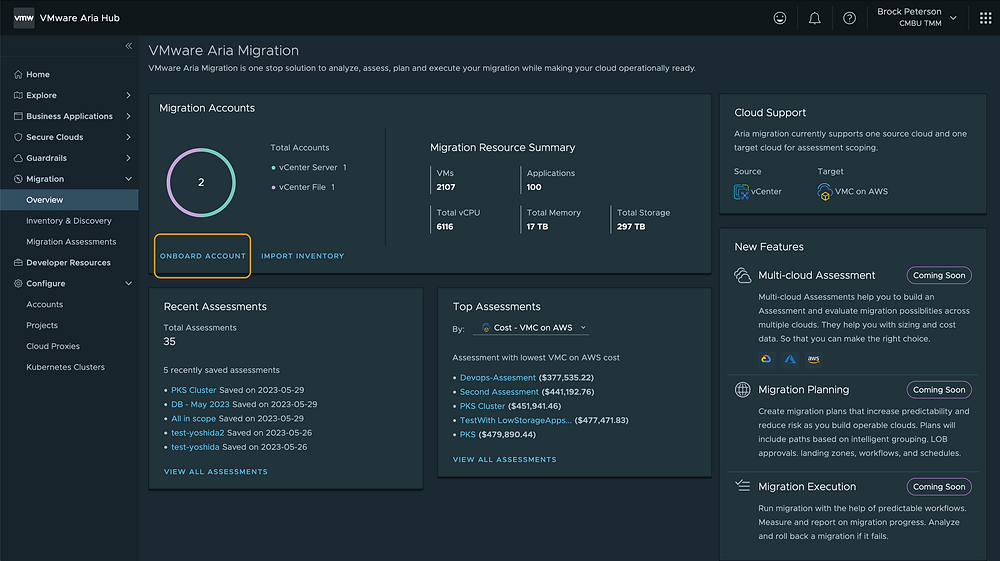1000x561 pixels.
Task: Click the VMC on AWS target icon
Action: click(x=825, y=191)
